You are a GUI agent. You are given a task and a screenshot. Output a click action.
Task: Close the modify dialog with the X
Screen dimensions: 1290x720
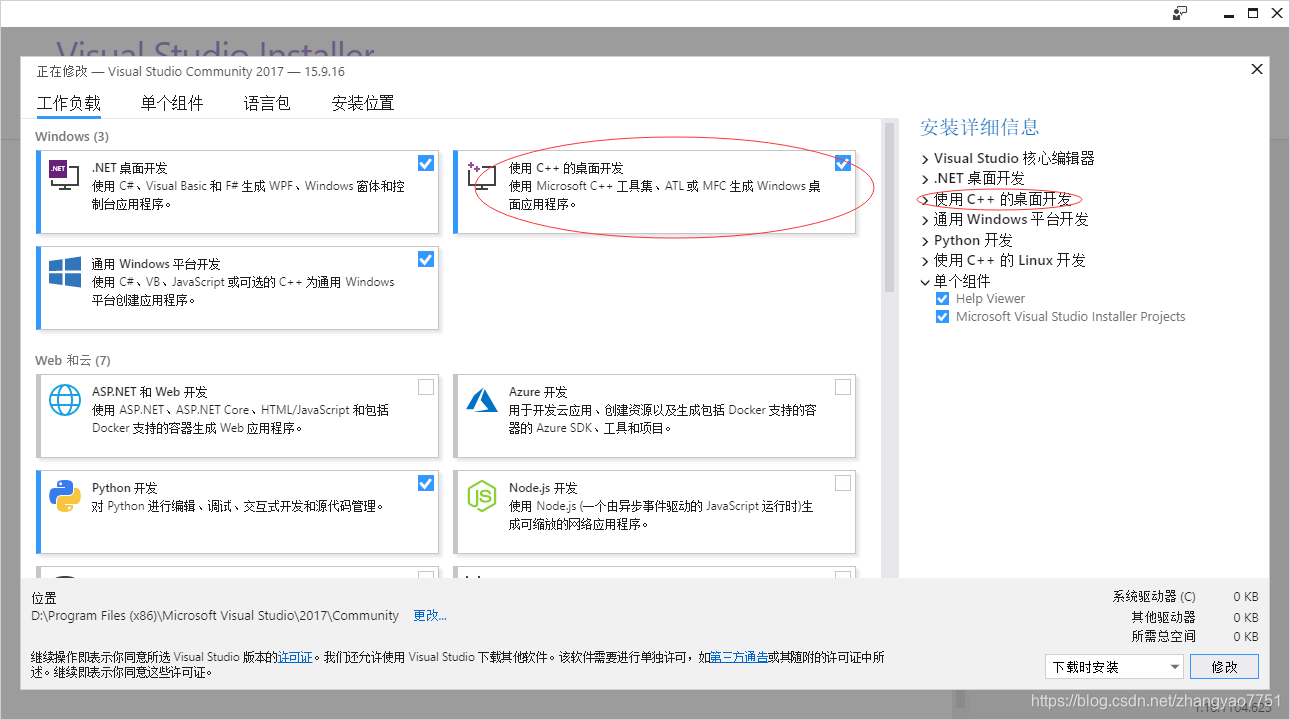[x=1257, y=69]
